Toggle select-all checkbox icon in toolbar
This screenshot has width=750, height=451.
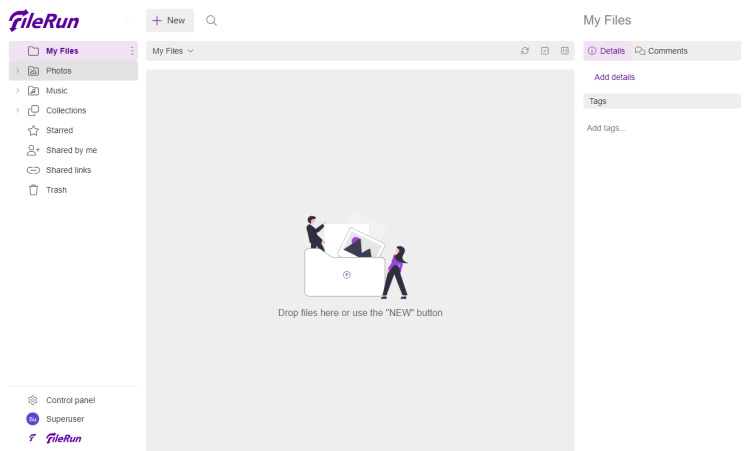[x=545, y=51]
